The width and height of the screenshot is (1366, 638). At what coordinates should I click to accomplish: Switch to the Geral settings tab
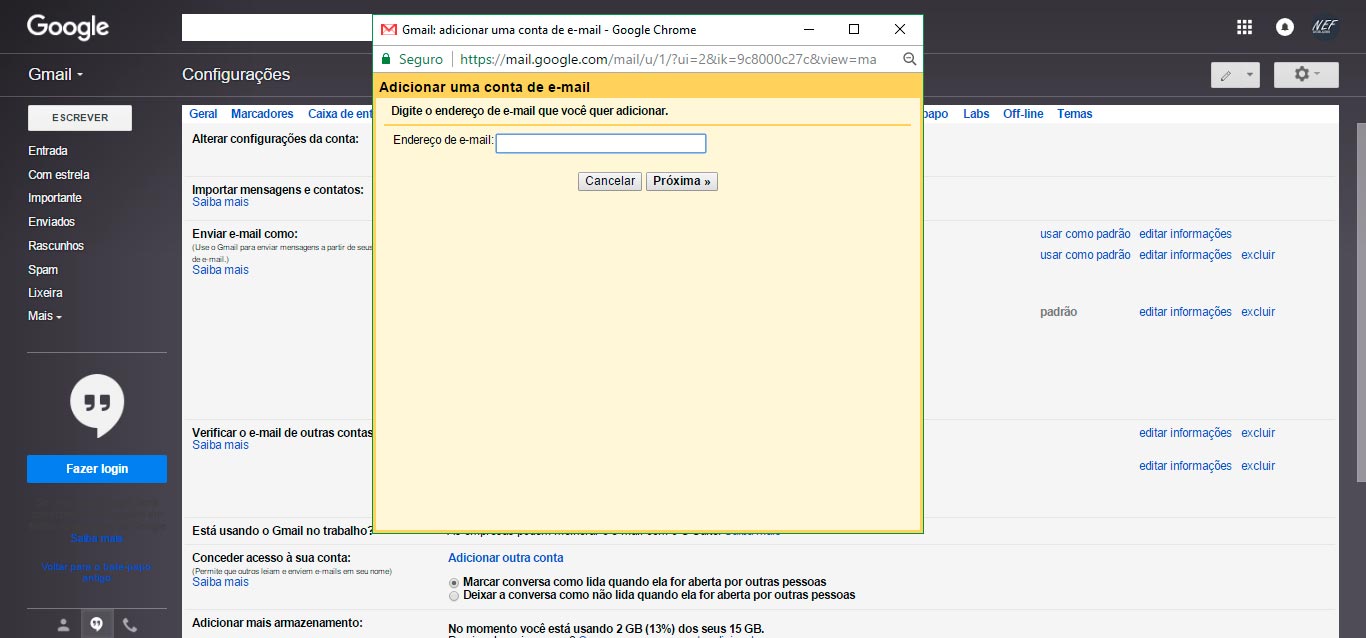coord(203,114)
